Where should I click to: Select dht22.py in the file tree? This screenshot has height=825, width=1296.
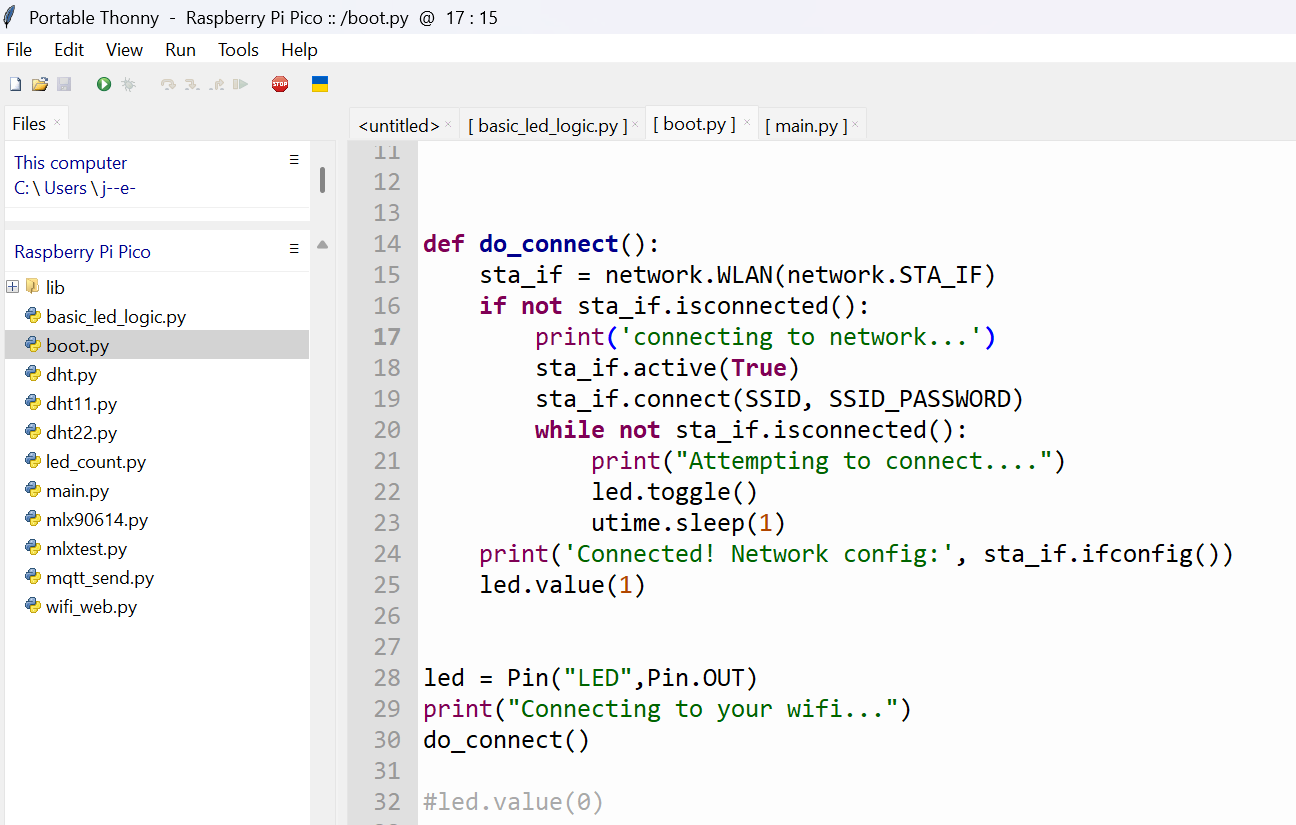pos(81,432)
